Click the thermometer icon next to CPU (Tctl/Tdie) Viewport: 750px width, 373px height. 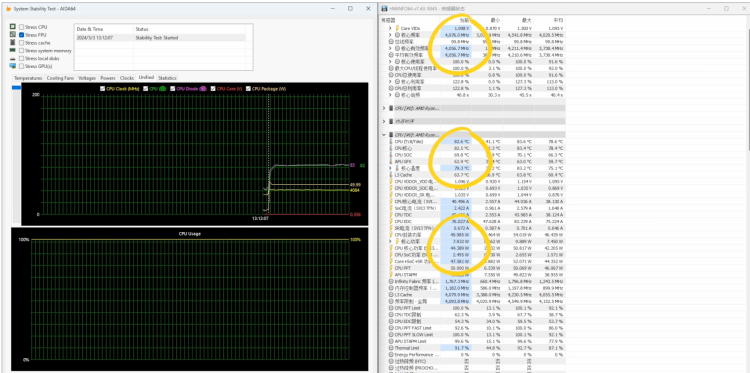point(392,142)
